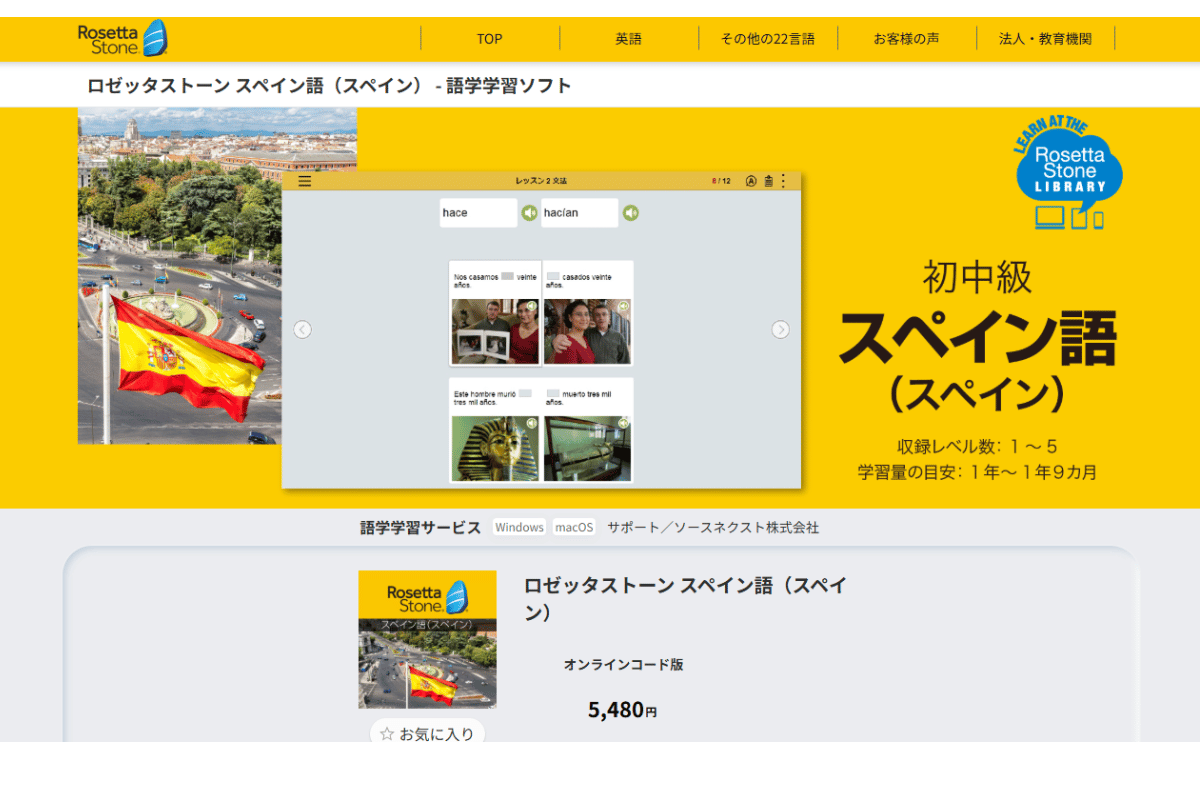The image size is (1200, 800).
Task: Open the lesson hamburger menu
Action: (x=304, y=181)
